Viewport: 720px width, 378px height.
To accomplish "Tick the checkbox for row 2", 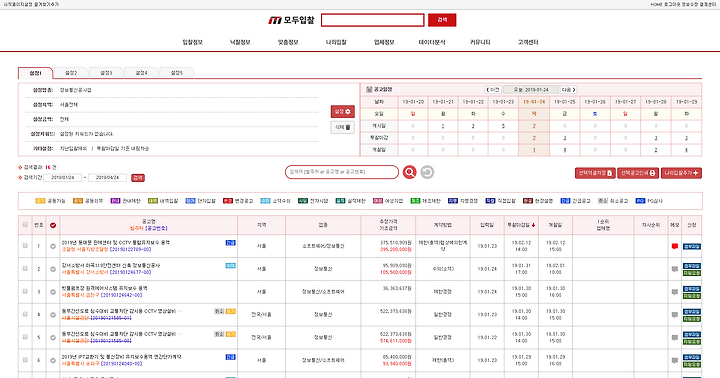I will pos(25,269).
